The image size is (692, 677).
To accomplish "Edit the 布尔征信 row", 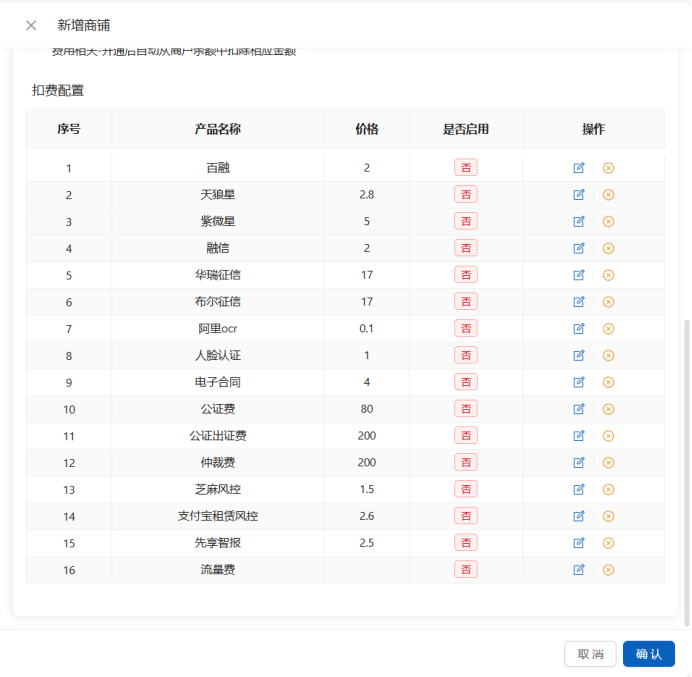I will pos(579,302).
